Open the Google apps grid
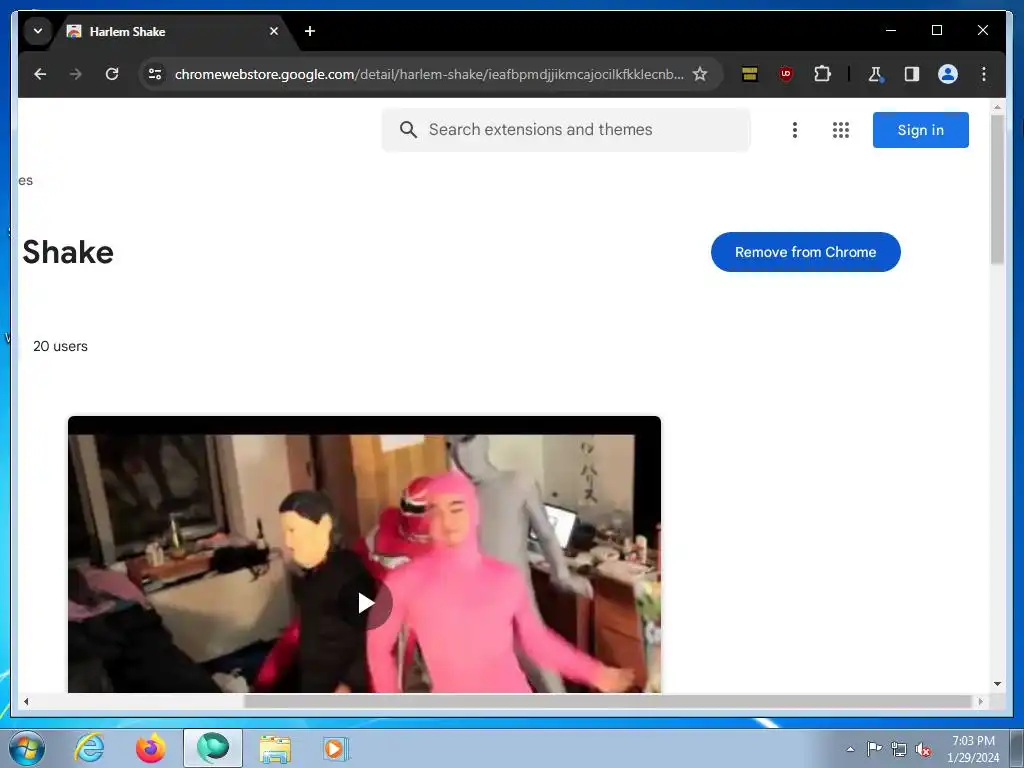Viewport: 1024px width, 768px height. (x=840, y=130)
